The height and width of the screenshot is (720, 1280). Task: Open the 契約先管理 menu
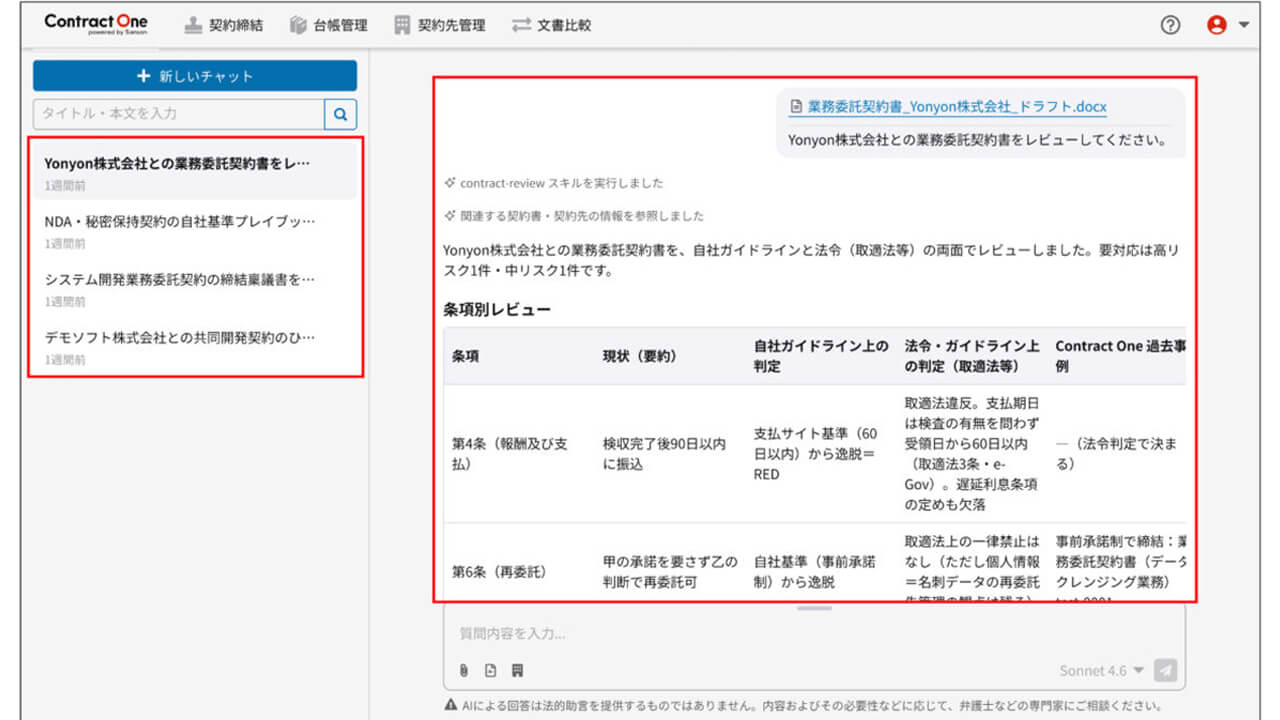(x=440, y=25)
